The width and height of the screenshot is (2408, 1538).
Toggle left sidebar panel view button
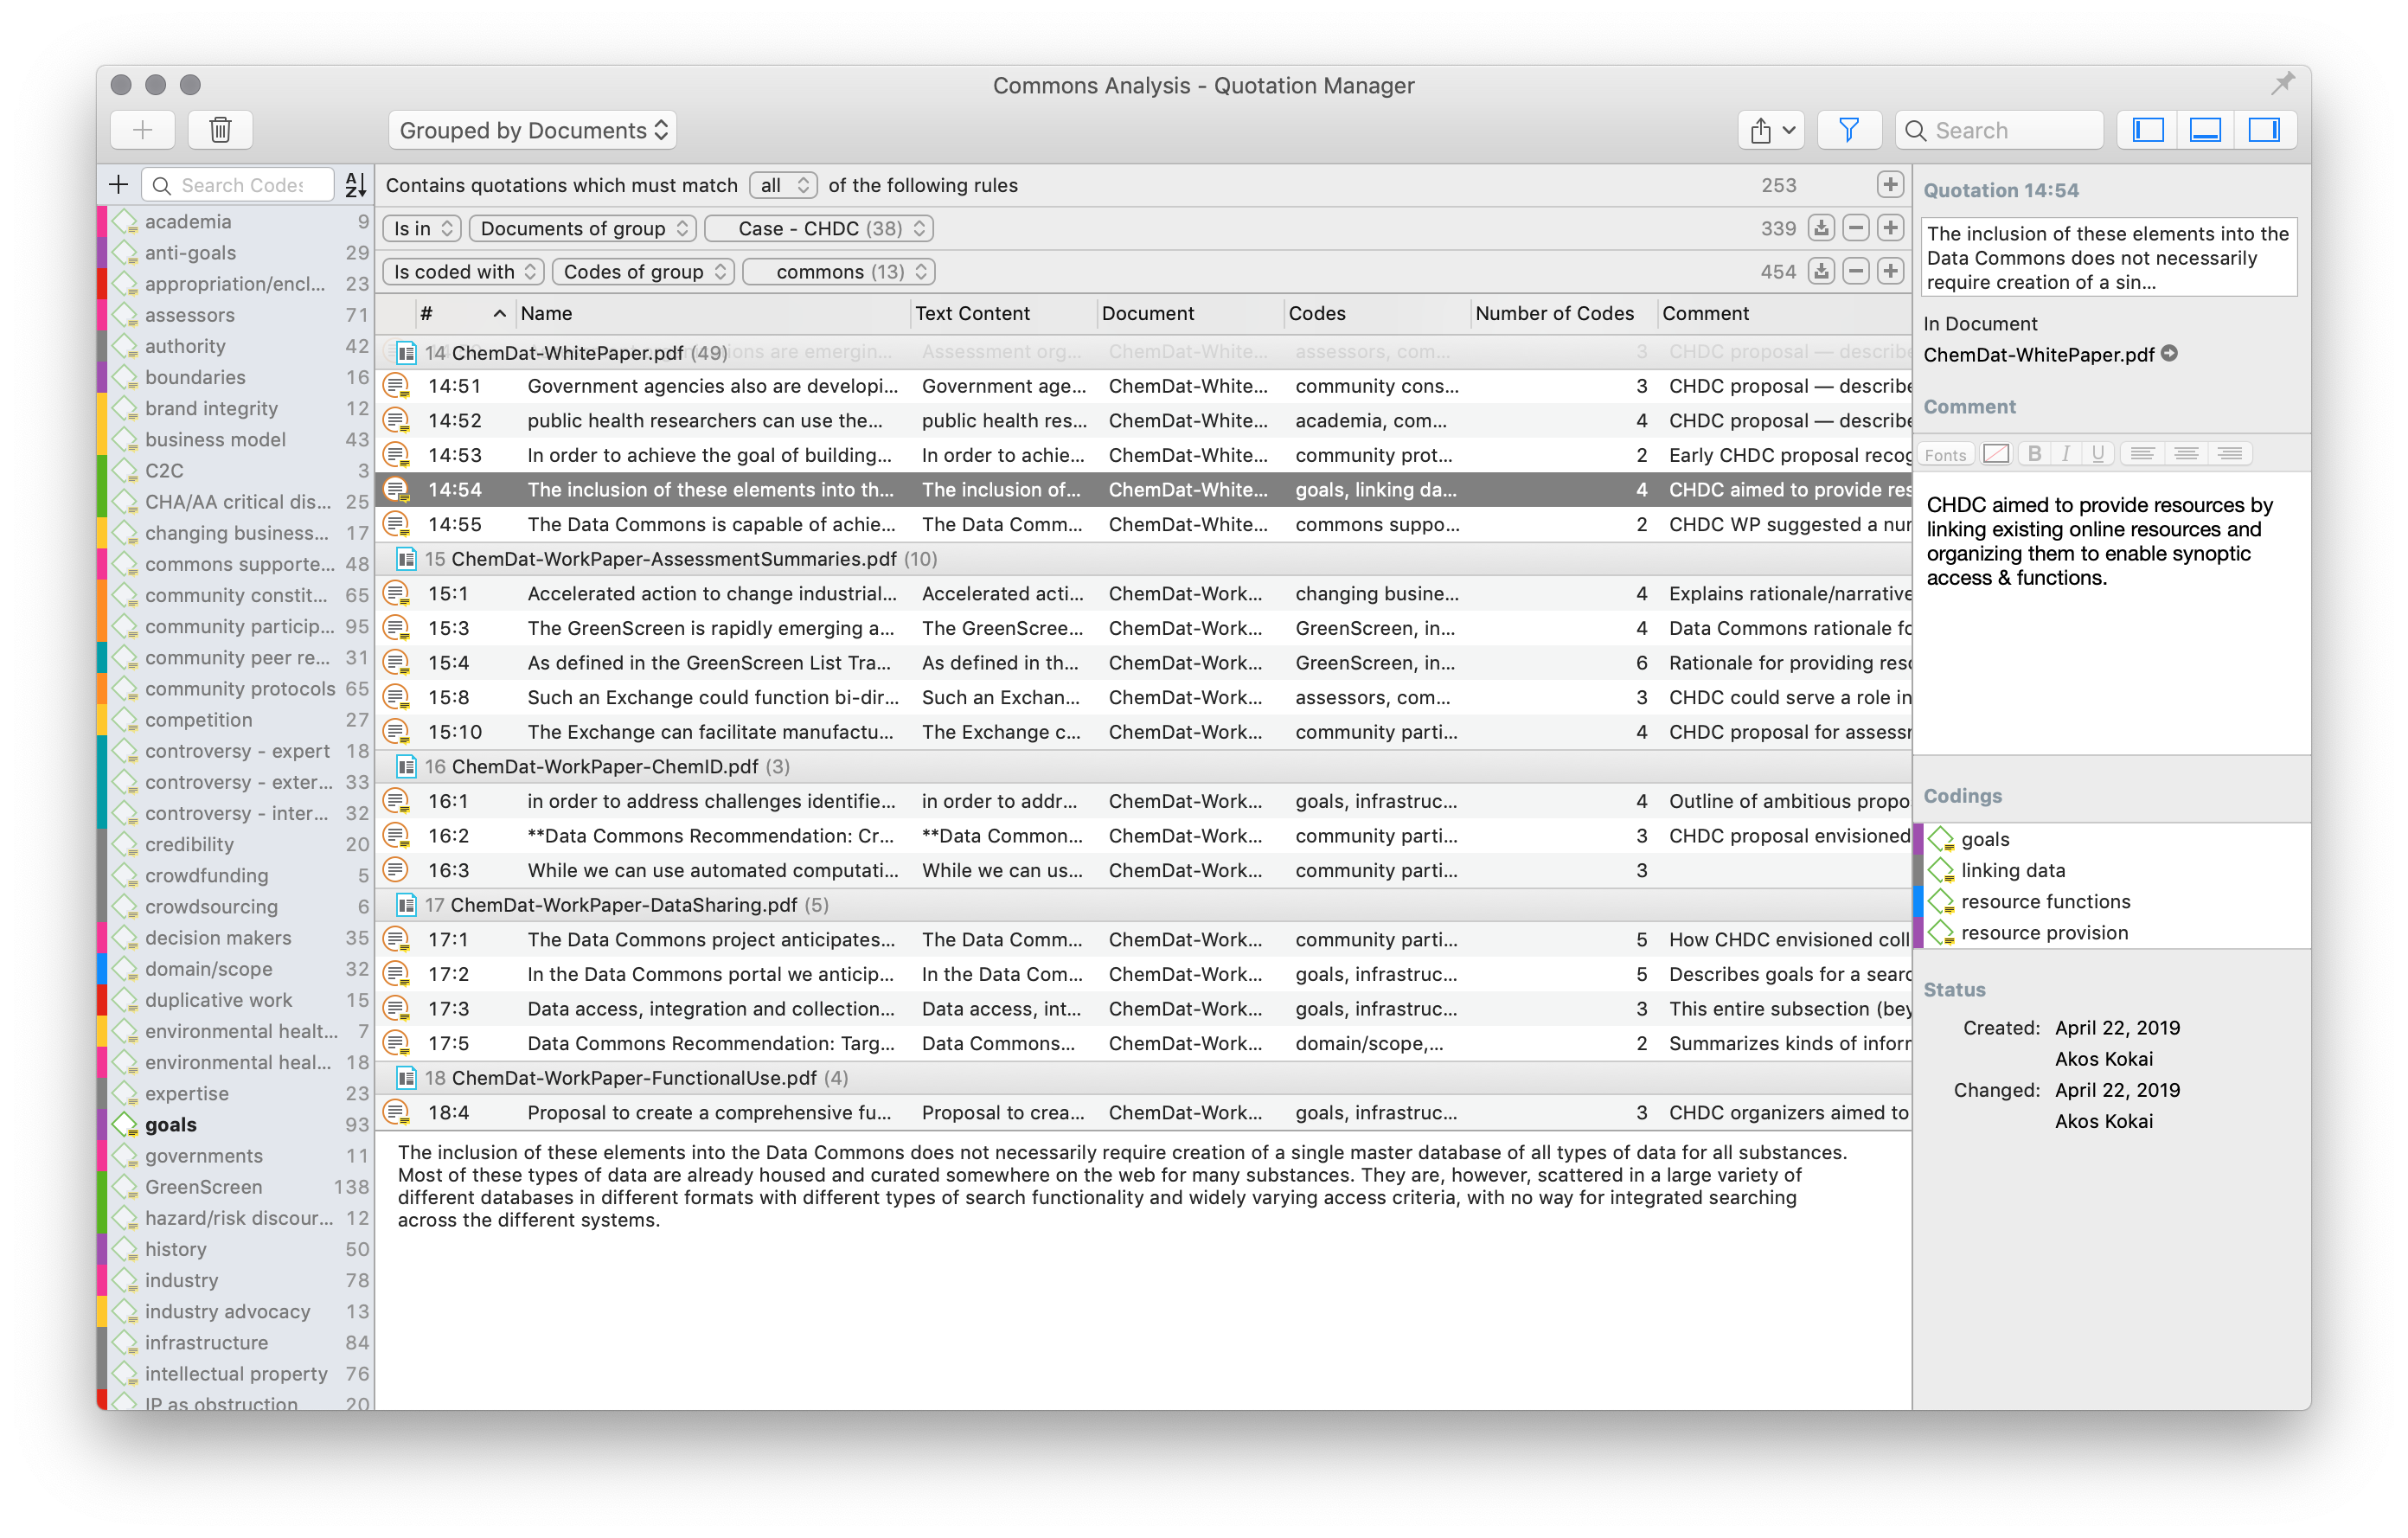click(2148, 130)
